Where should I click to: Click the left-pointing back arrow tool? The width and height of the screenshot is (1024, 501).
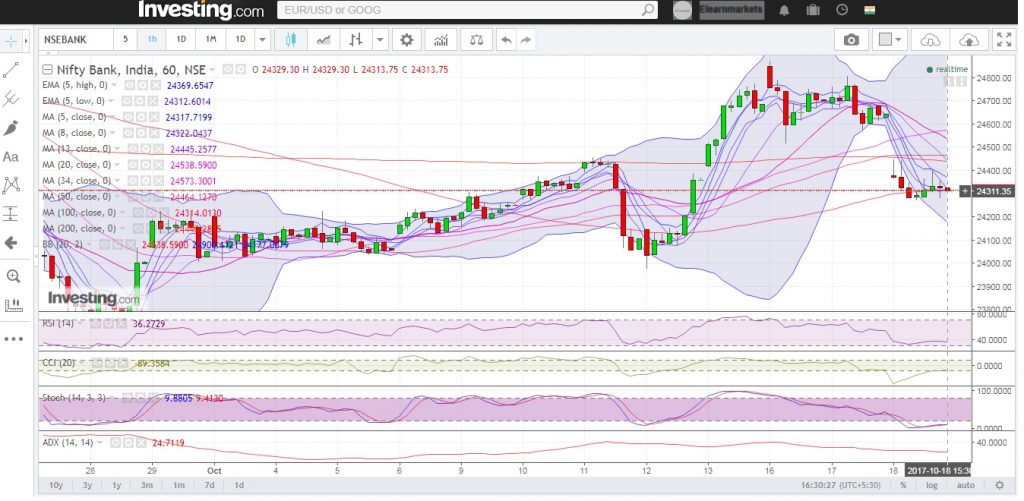point(11,243)
